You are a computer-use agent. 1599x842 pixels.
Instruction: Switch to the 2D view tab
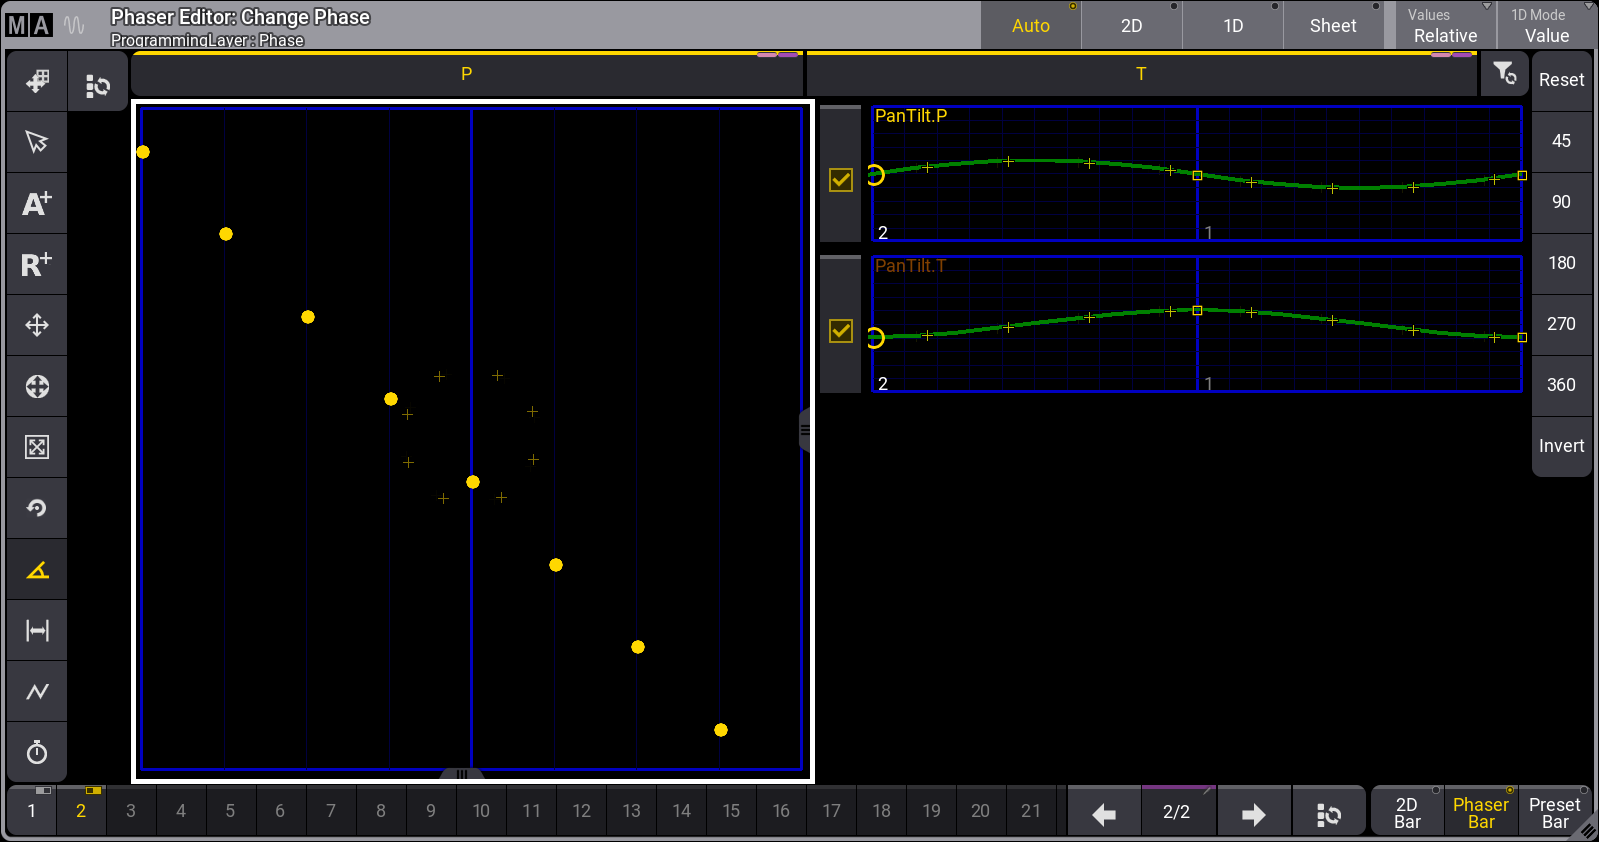coord(1131,26)
